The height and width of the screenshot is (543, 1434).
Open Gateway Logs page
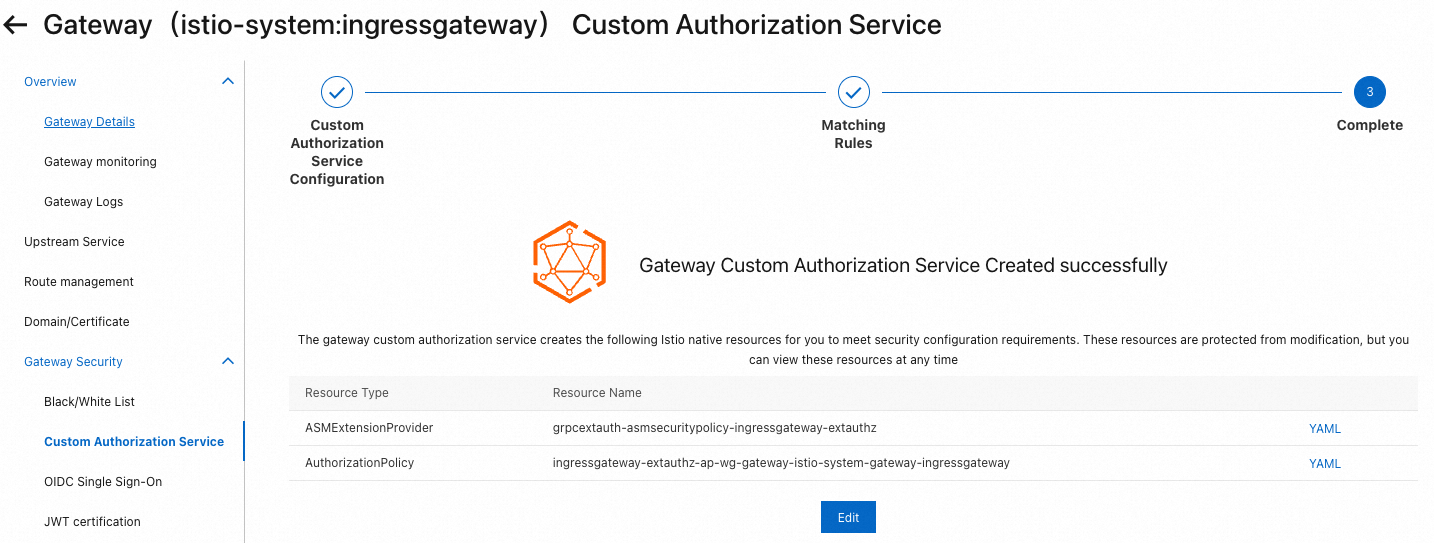point(83,202)
